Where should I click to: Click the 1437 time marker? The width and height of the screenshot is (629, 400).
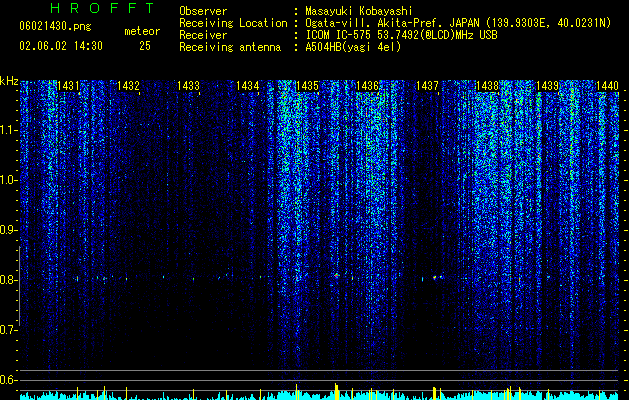pos(428,86)
